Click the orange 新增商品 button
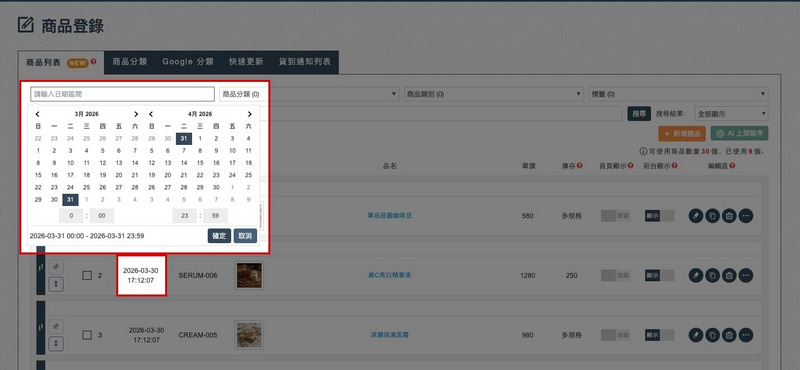800x370 pixels. click(682, 133)
